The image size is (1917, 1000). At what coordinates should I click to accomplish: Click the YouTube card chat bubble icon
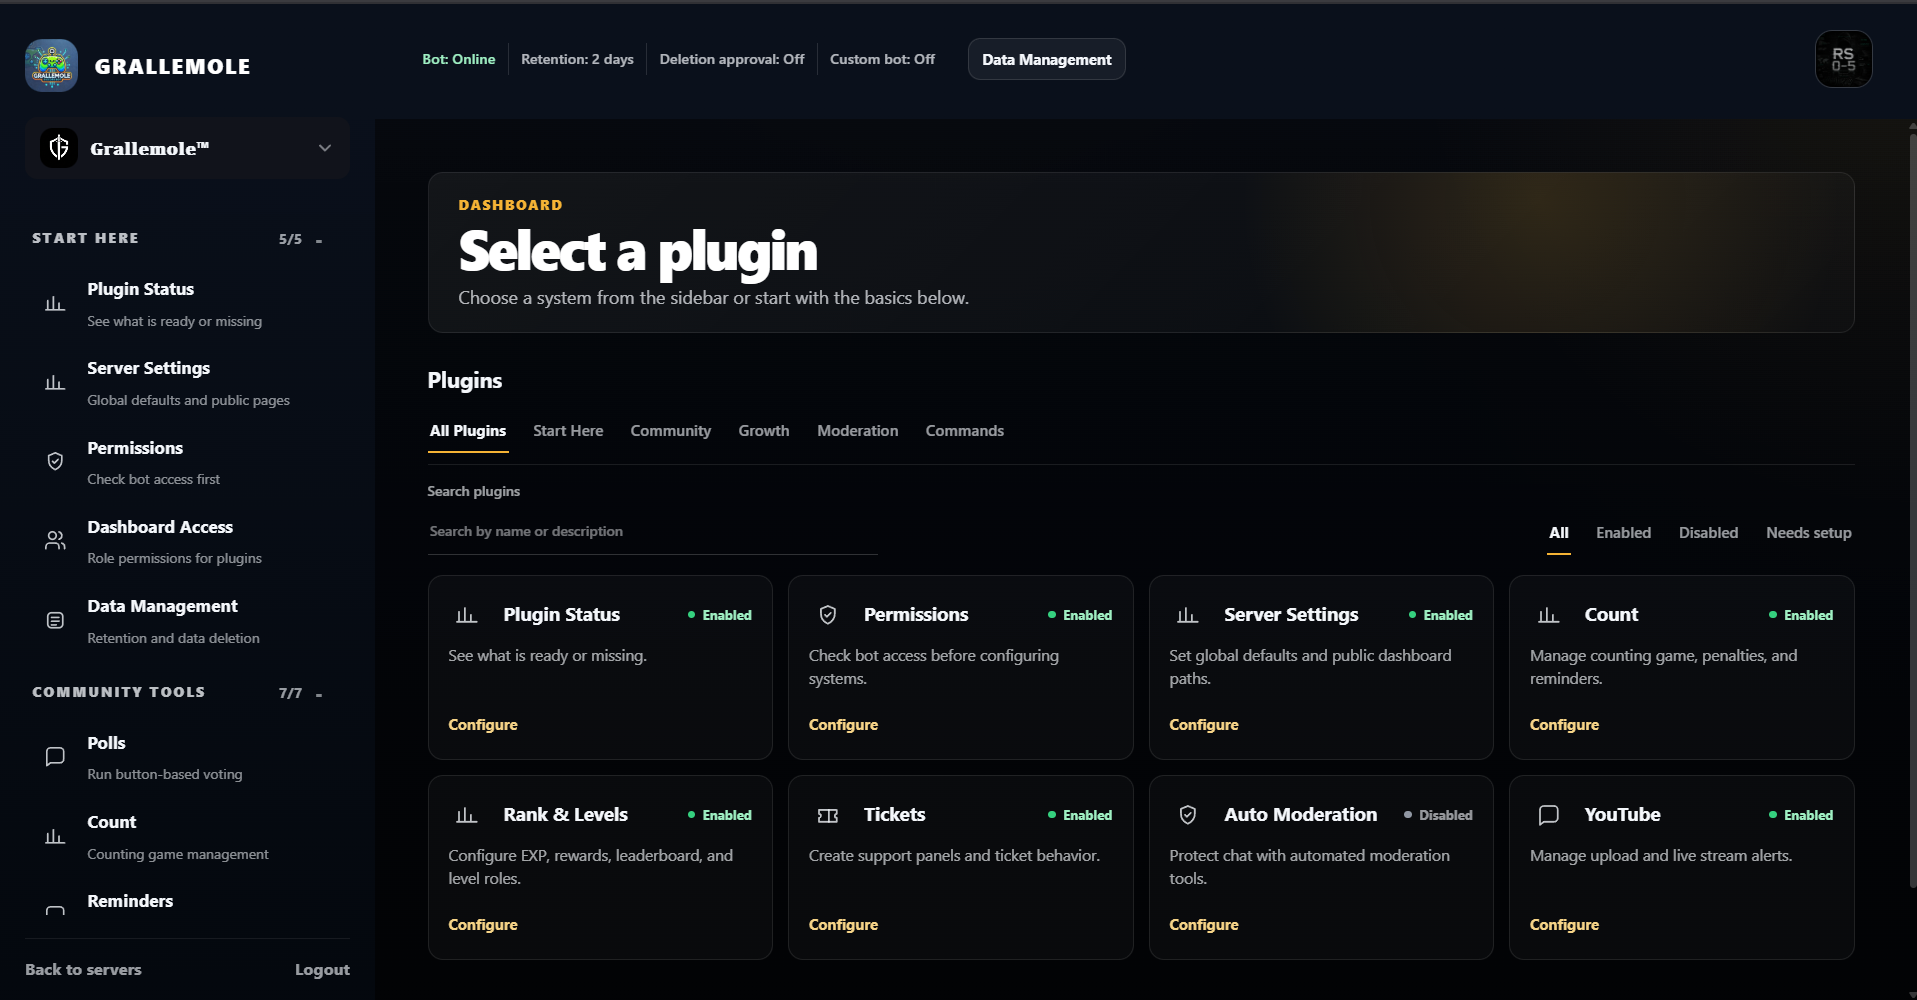pyautogui.click(x=1548, y=815)
